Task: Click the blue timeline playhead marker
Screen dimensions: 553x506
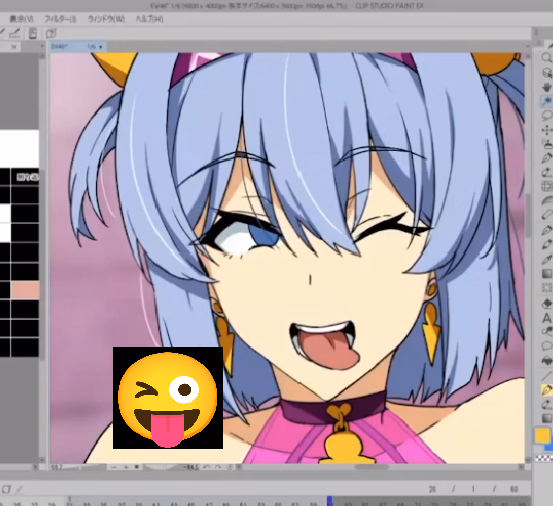Action: coord(330,501)
